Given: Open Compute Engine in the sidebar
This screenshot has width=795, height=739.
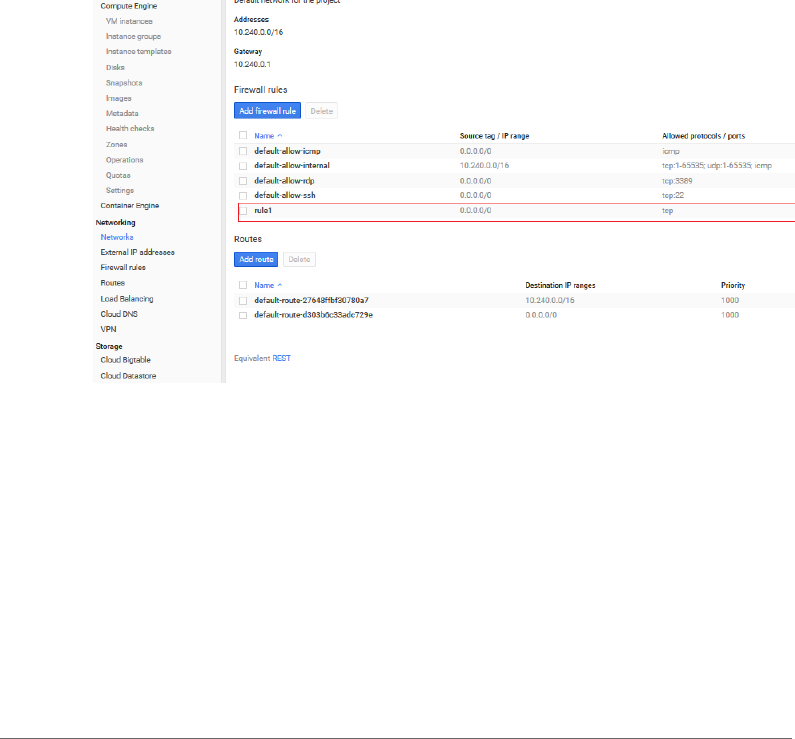Looking at the screenshot, I should 129,6.
